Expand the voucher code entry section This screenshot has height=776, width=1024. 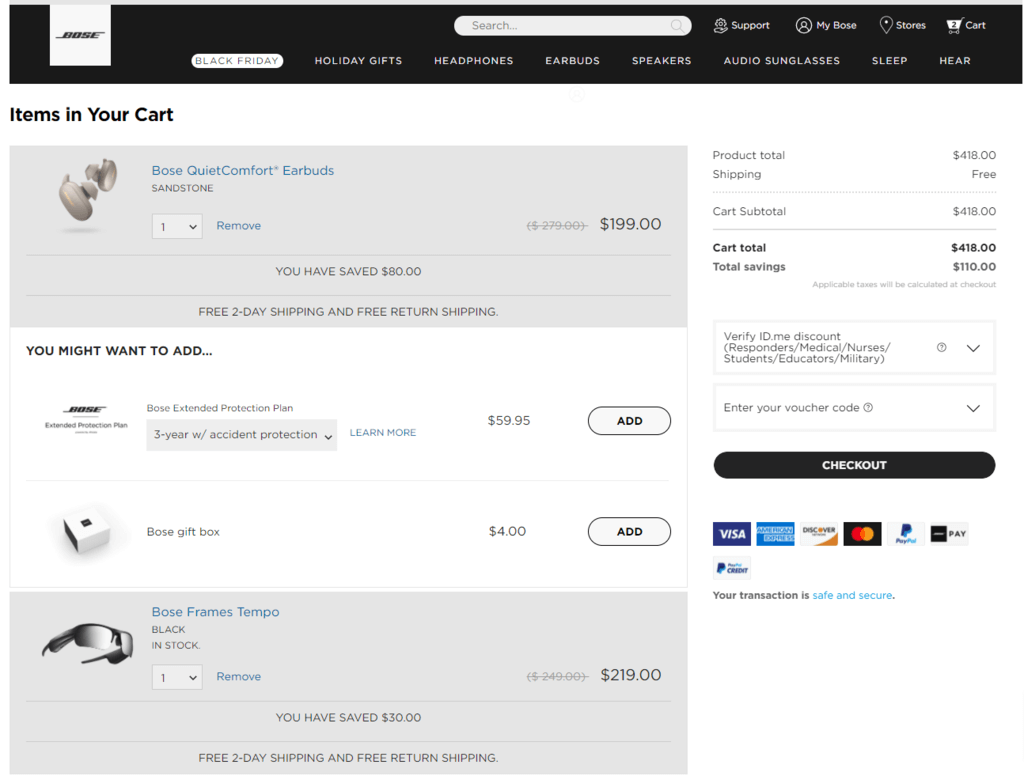click(973, 408)
